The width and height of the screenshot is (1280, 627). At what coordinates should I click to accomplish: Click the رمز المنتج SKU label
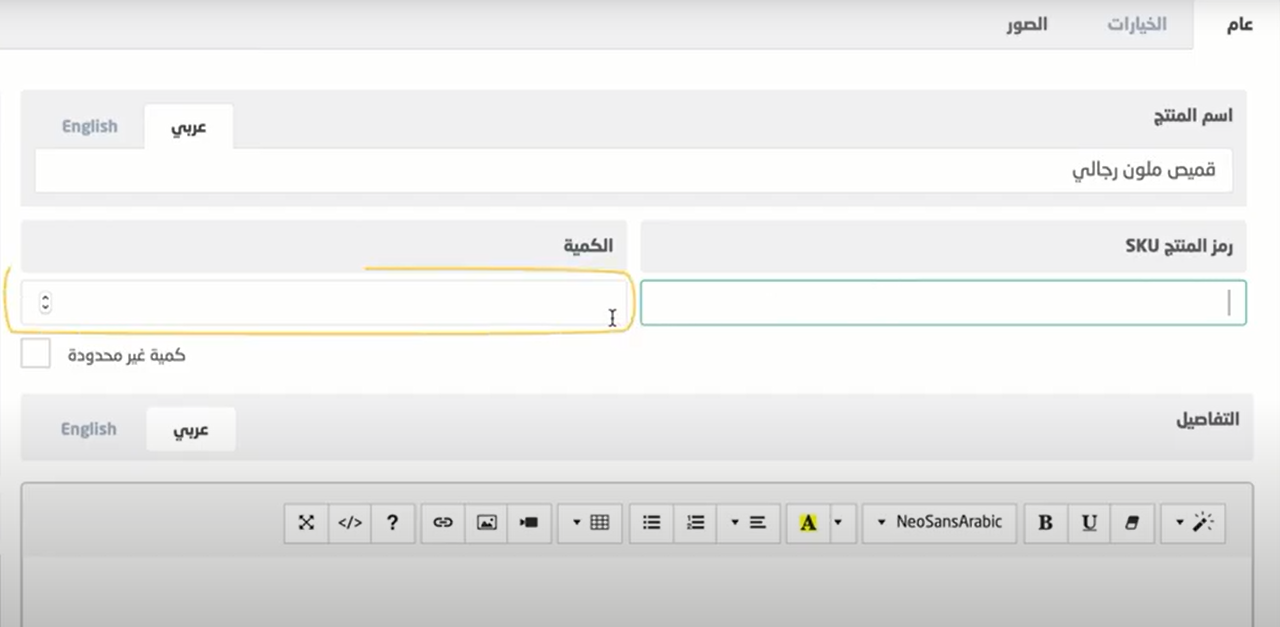click(x=1179, y=246)
